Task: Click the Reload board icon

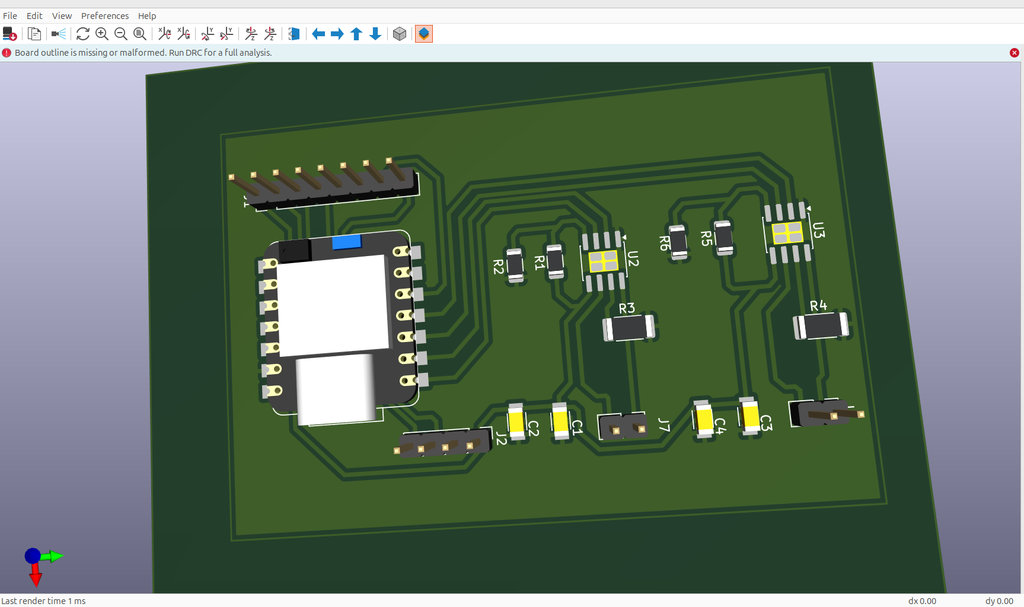Action: click(x=9, y=33)
